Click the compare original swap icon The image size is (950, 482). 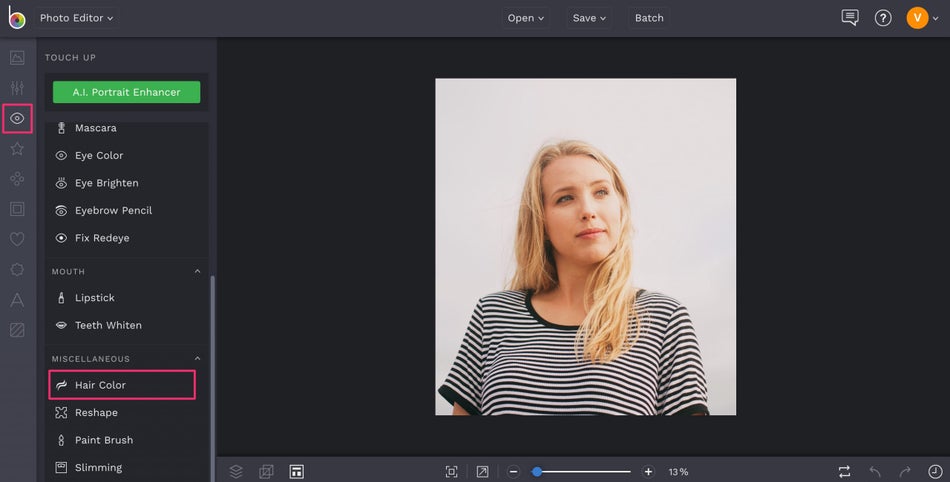pyautogui.click(x=844, y=471)
